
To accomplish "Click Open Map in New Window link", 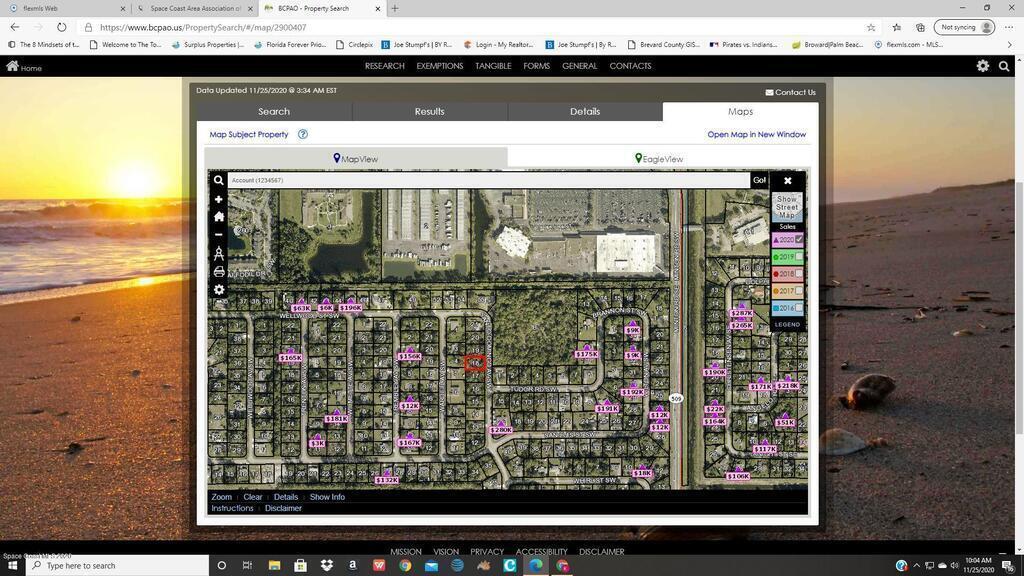I will coord(756,134).
